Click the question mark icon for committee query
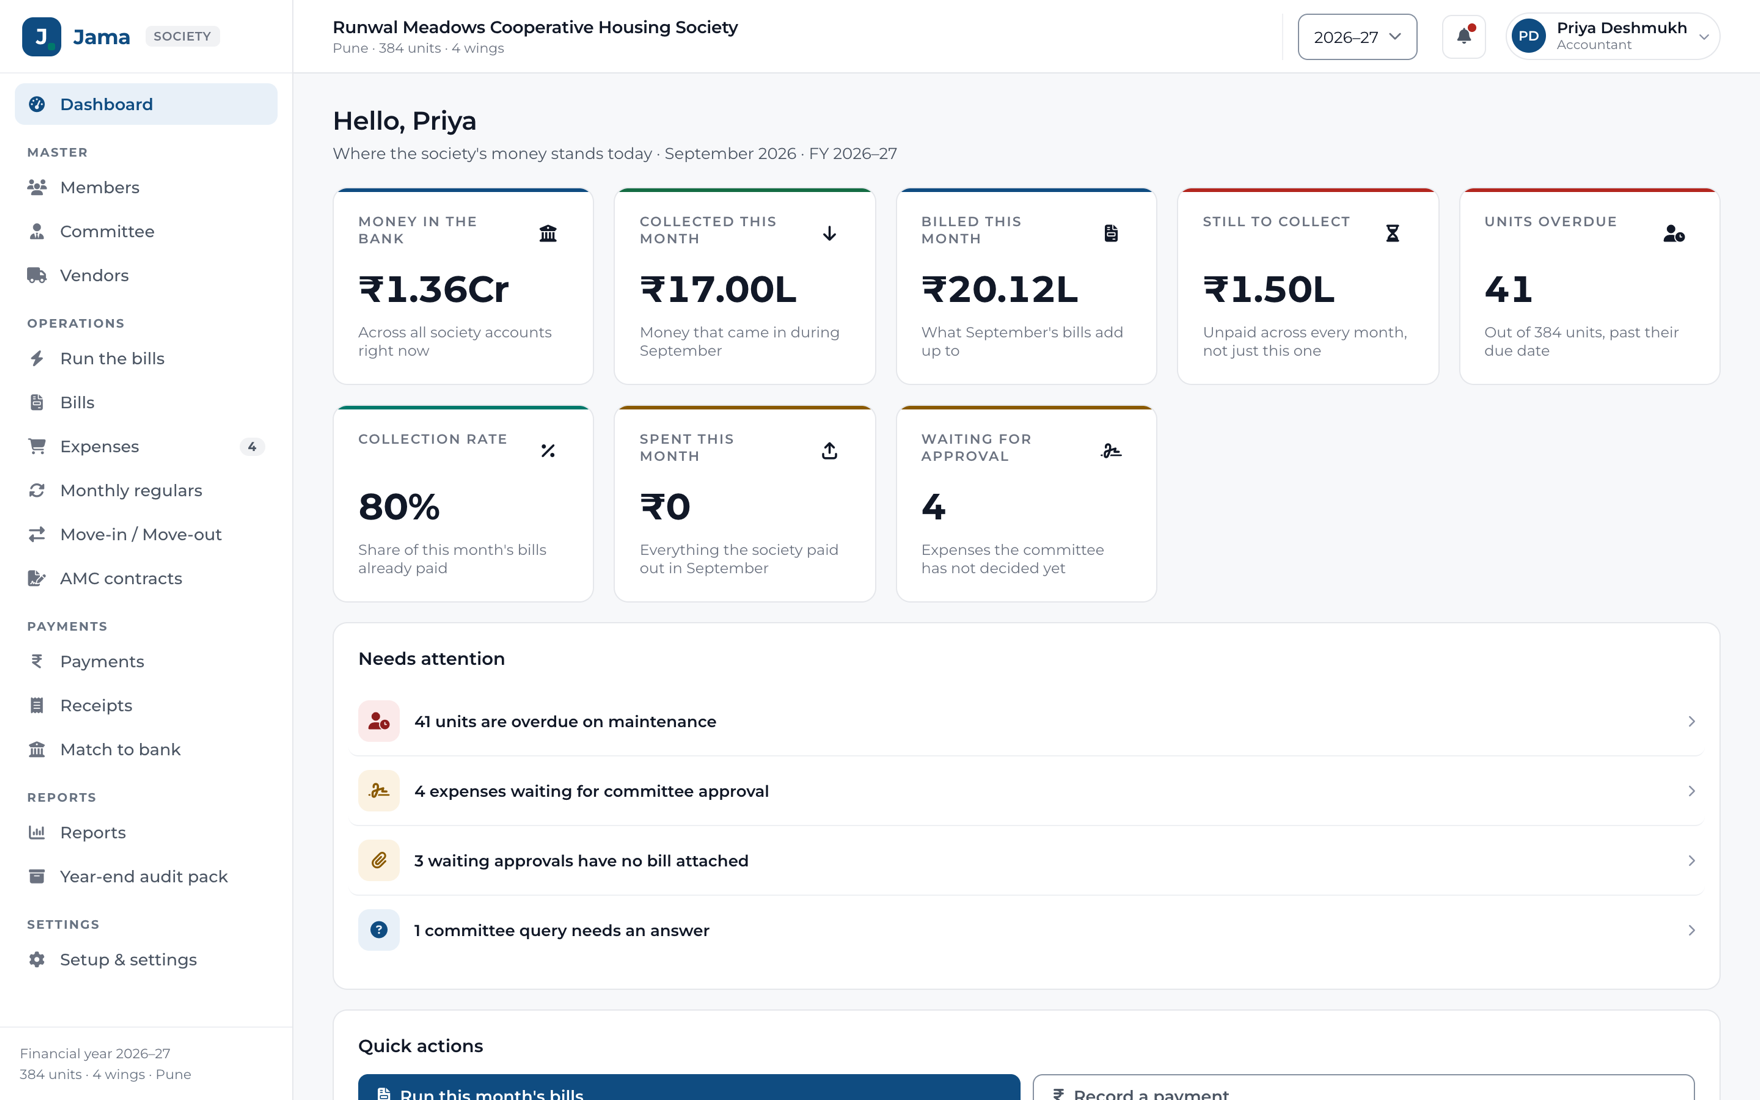 [379, 930]
